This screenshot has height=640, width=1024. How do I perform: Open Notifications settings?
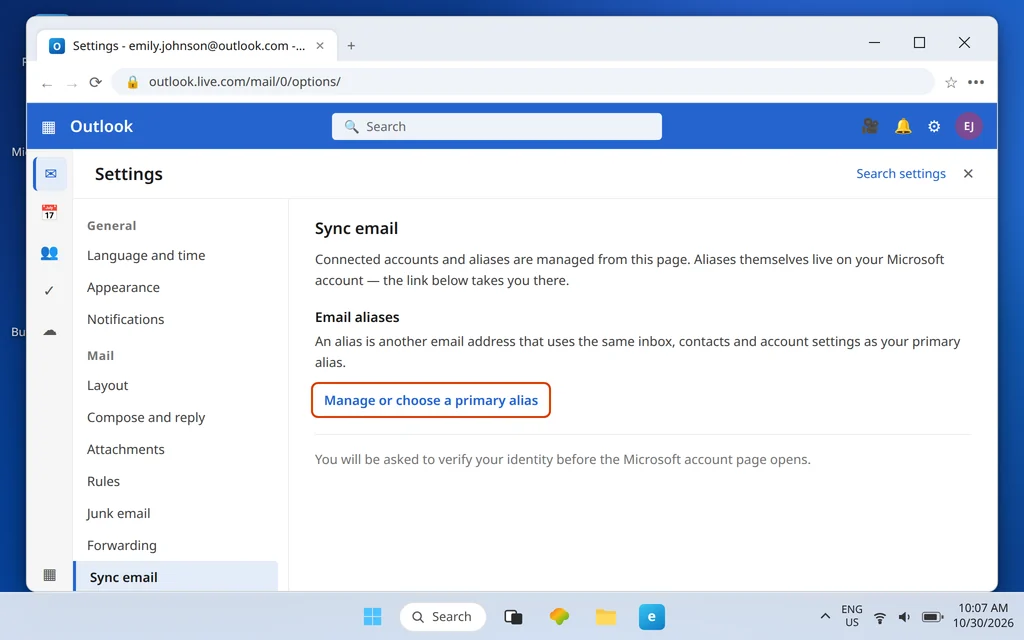pyautogui.click(x=125, y=319)
